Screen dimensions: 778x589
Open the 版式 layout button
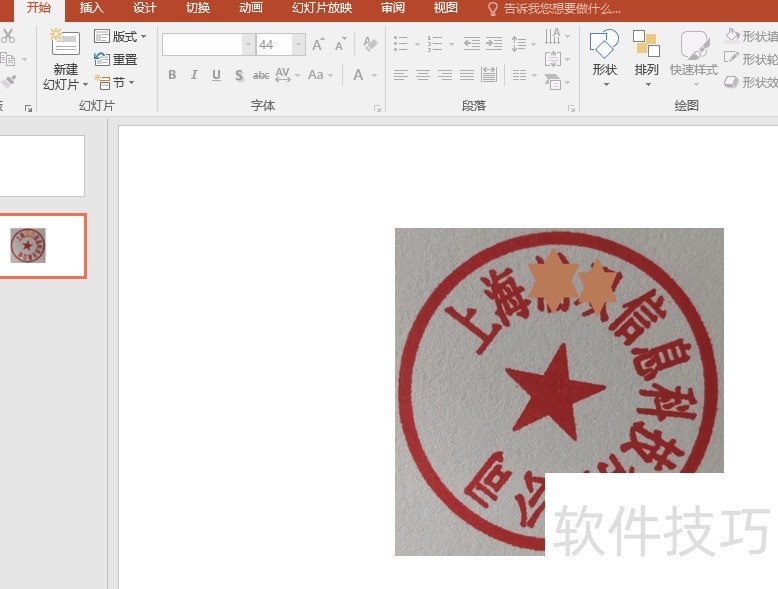point(120,36)
